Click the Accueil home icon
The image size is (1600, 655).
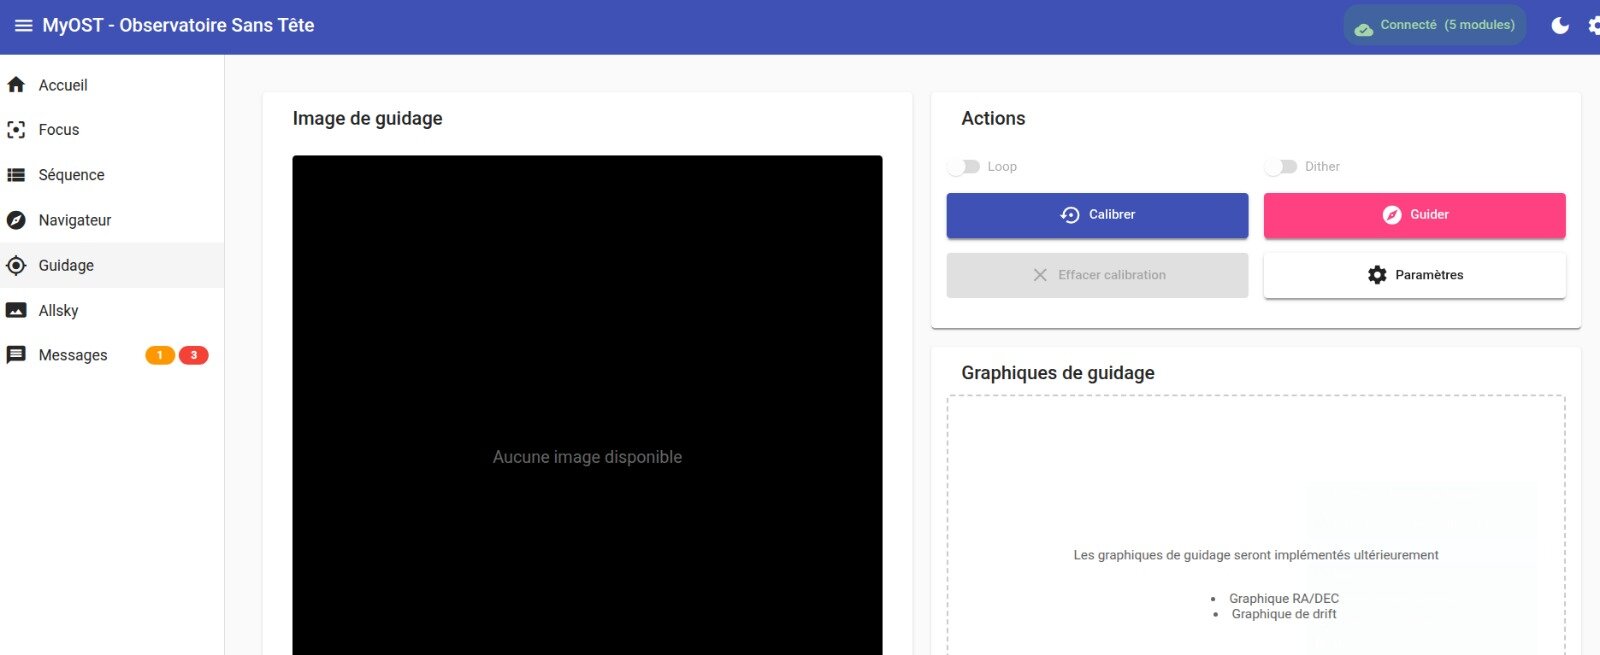point(16,85)
